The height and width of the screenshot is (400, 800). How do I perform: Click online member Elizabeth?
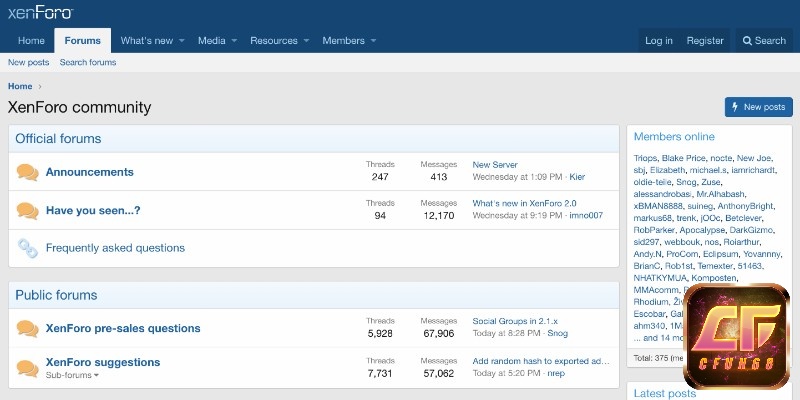click(x=667, y=170)
